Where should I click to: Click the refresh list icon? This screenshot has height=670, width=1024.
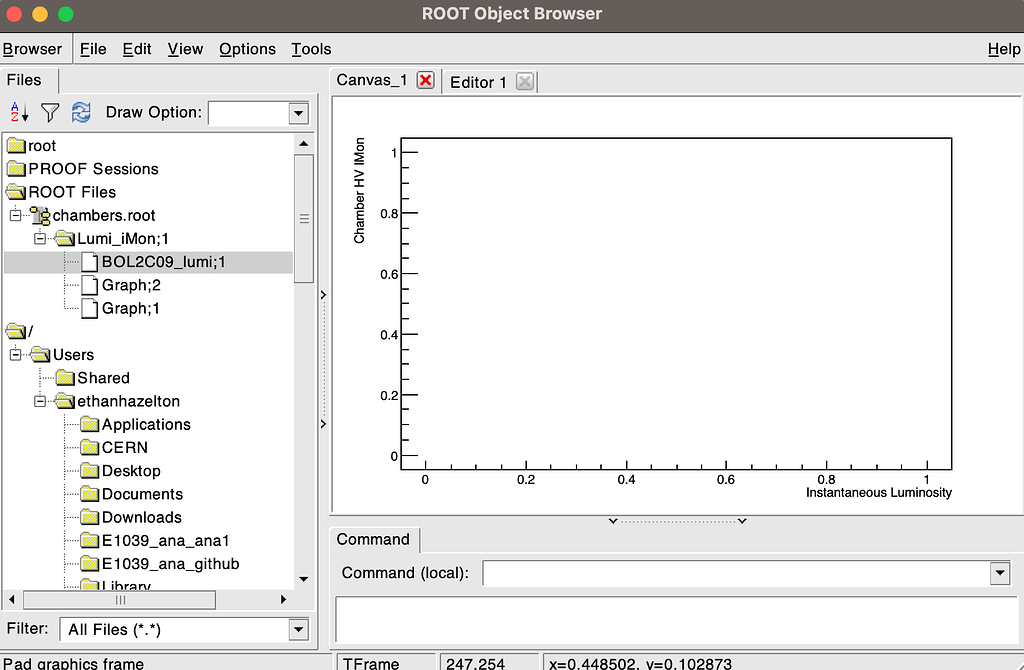pos(81,112)
